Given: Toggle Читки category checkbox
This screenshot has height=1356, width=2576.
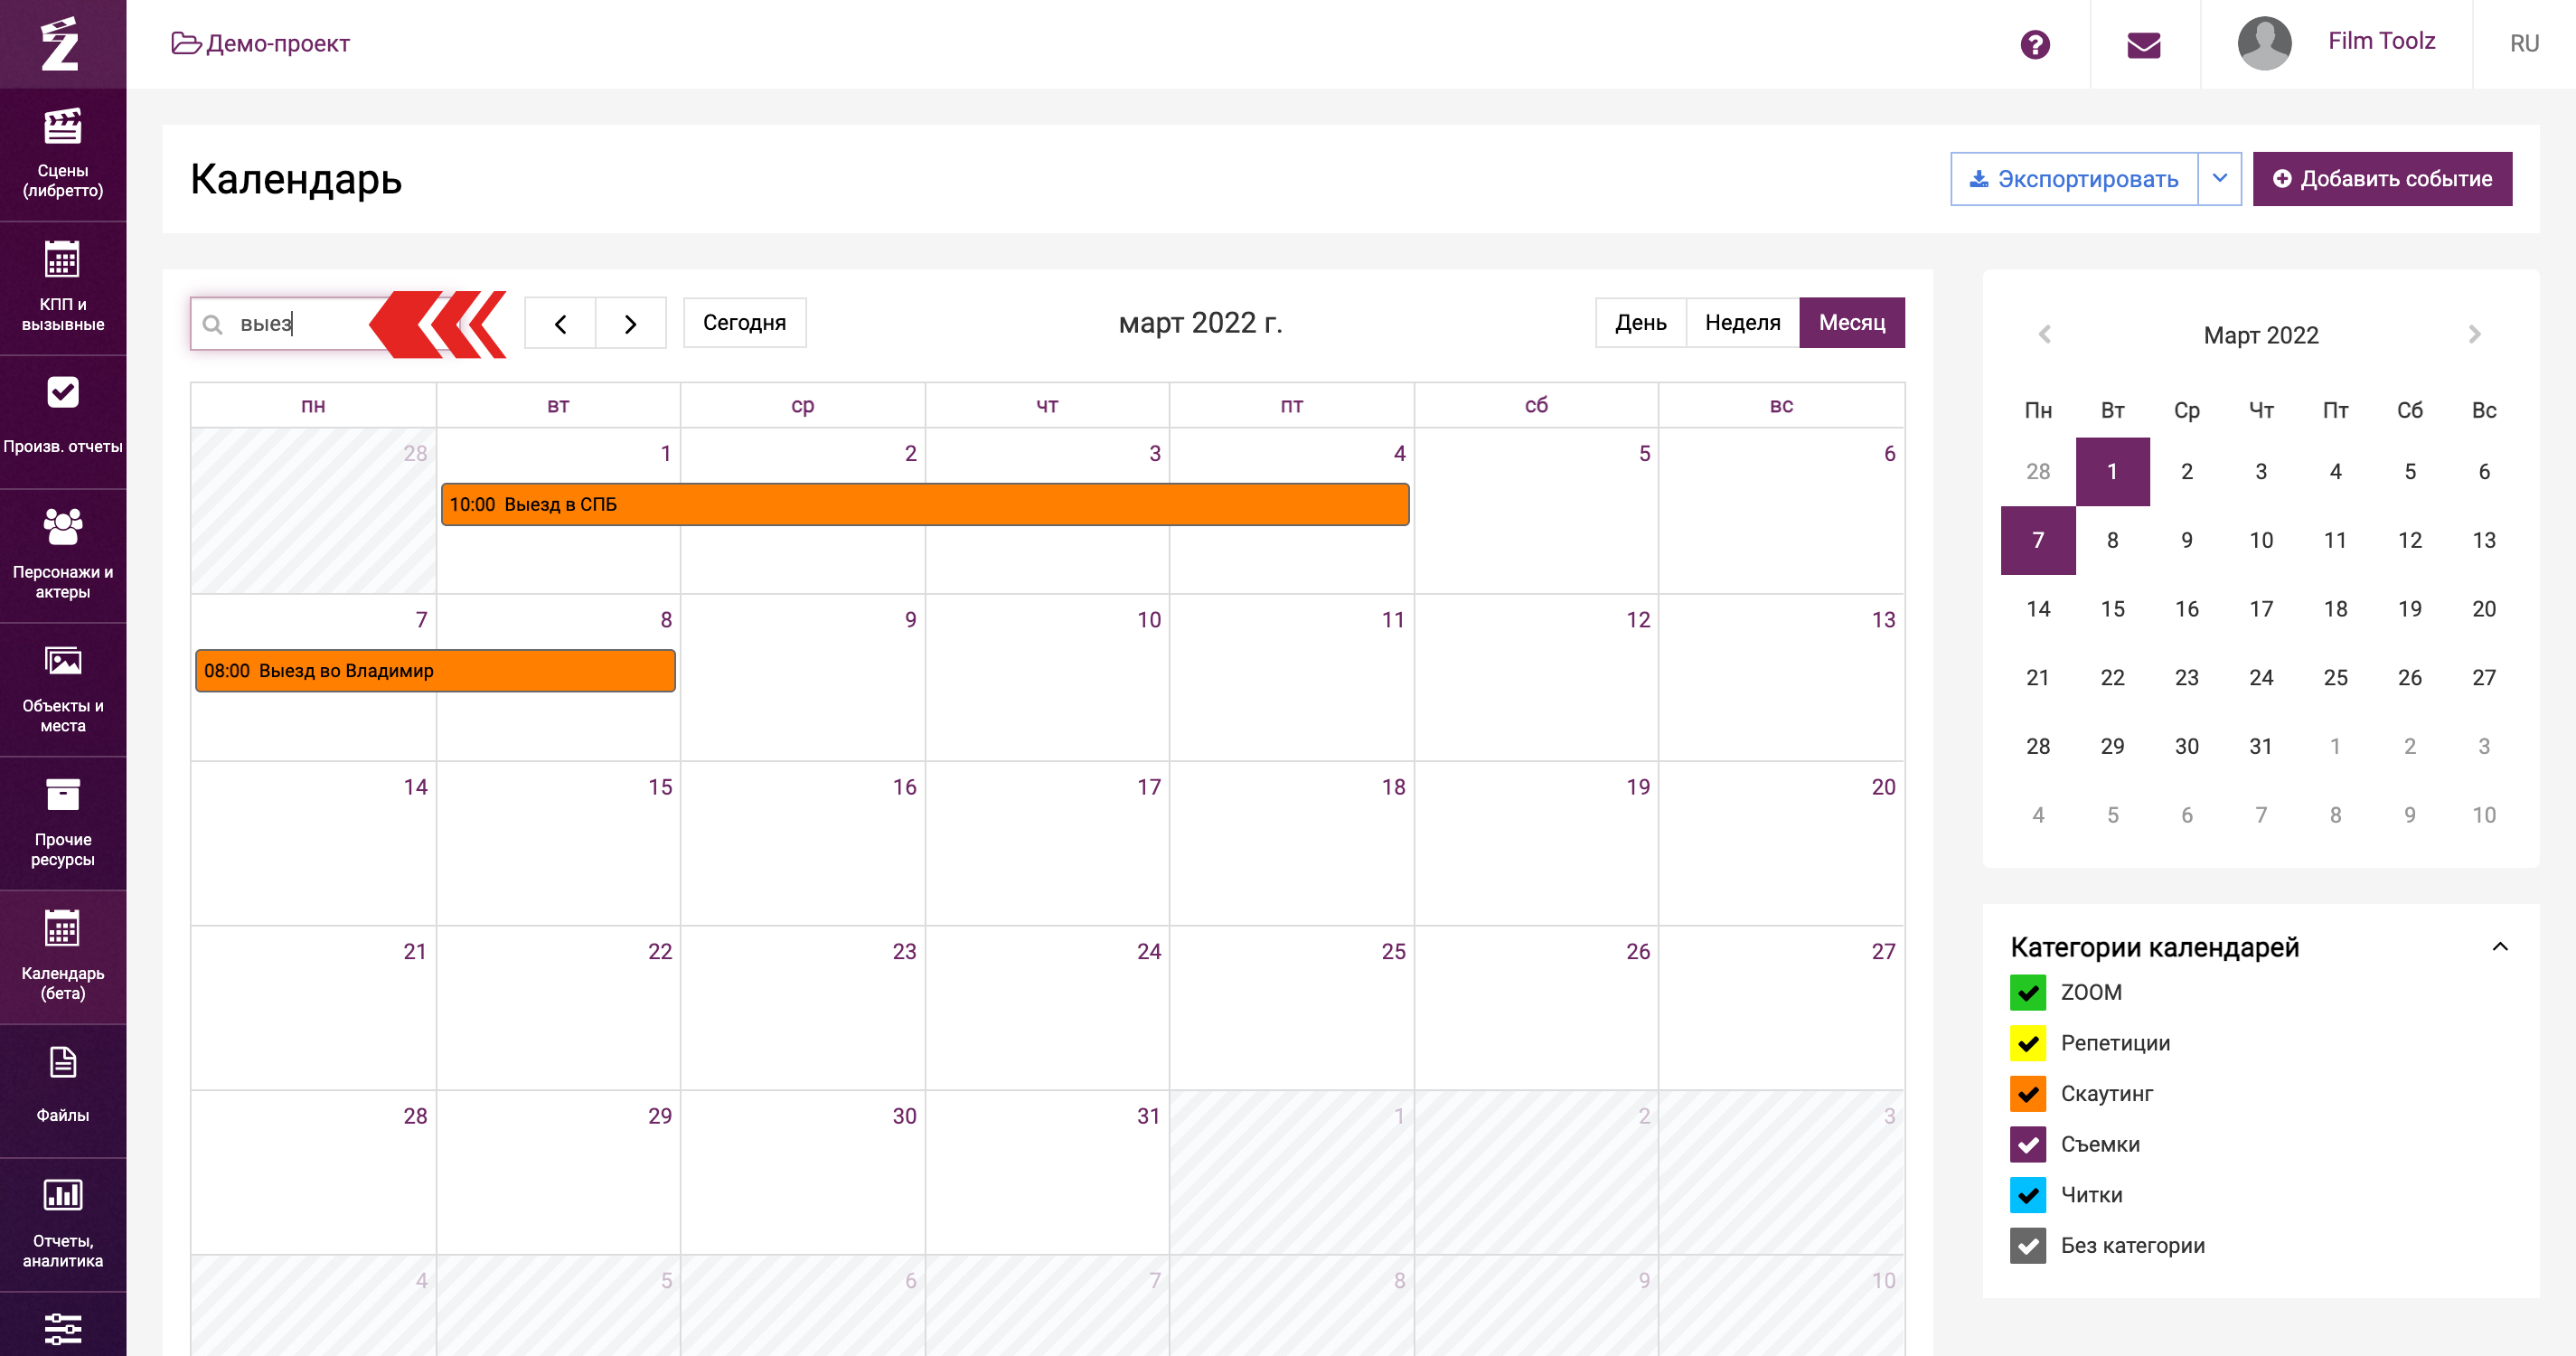Looking at the screenshot, I should pos(2028,1195).
